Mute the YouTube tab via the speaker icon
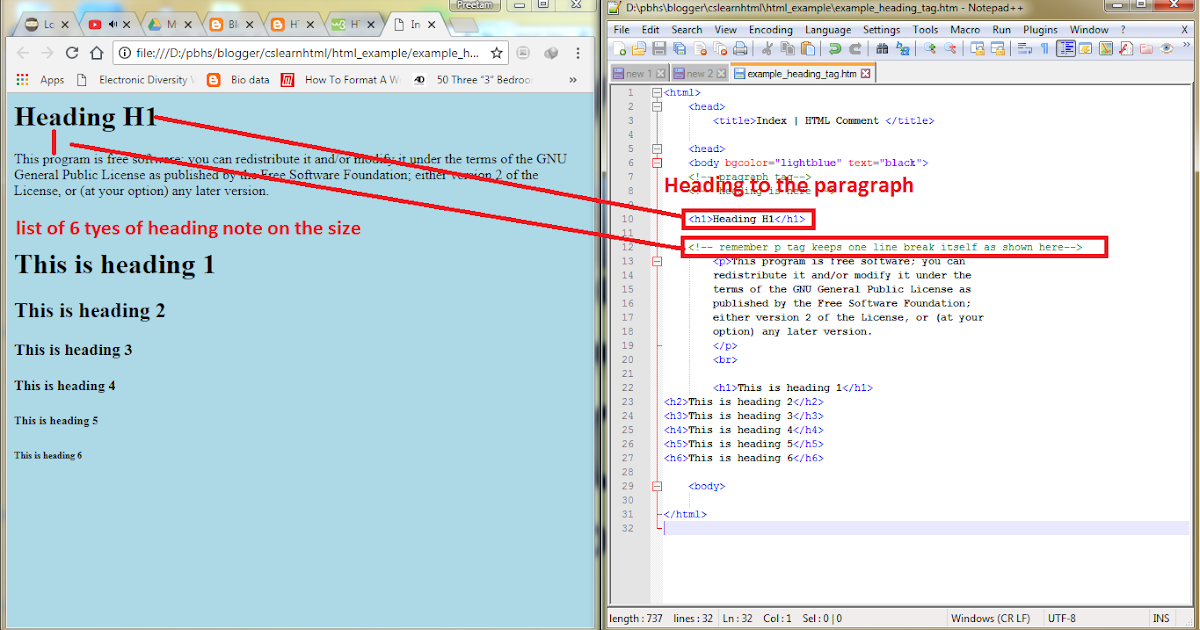Image resolution: width=1200 pixels, height=630 pixels. [114, 23]
